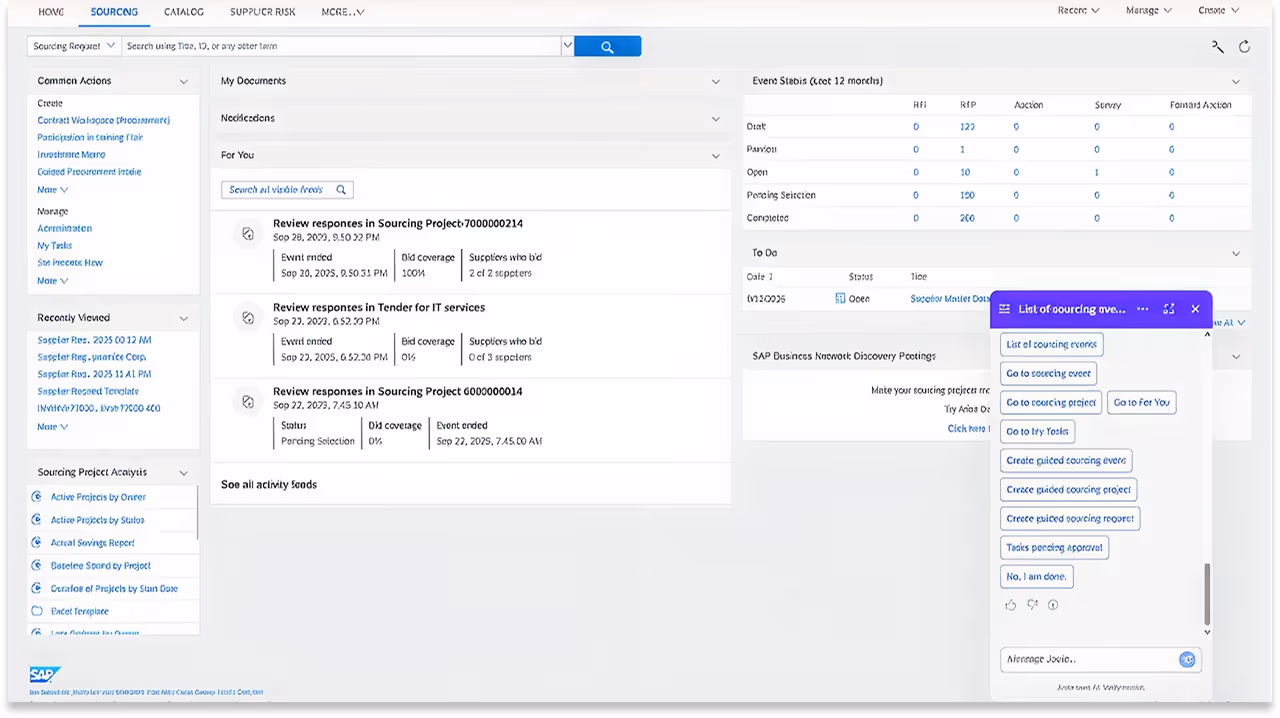
Task: Collapse the Recently Viewed panel
Action: coord(183,318)
